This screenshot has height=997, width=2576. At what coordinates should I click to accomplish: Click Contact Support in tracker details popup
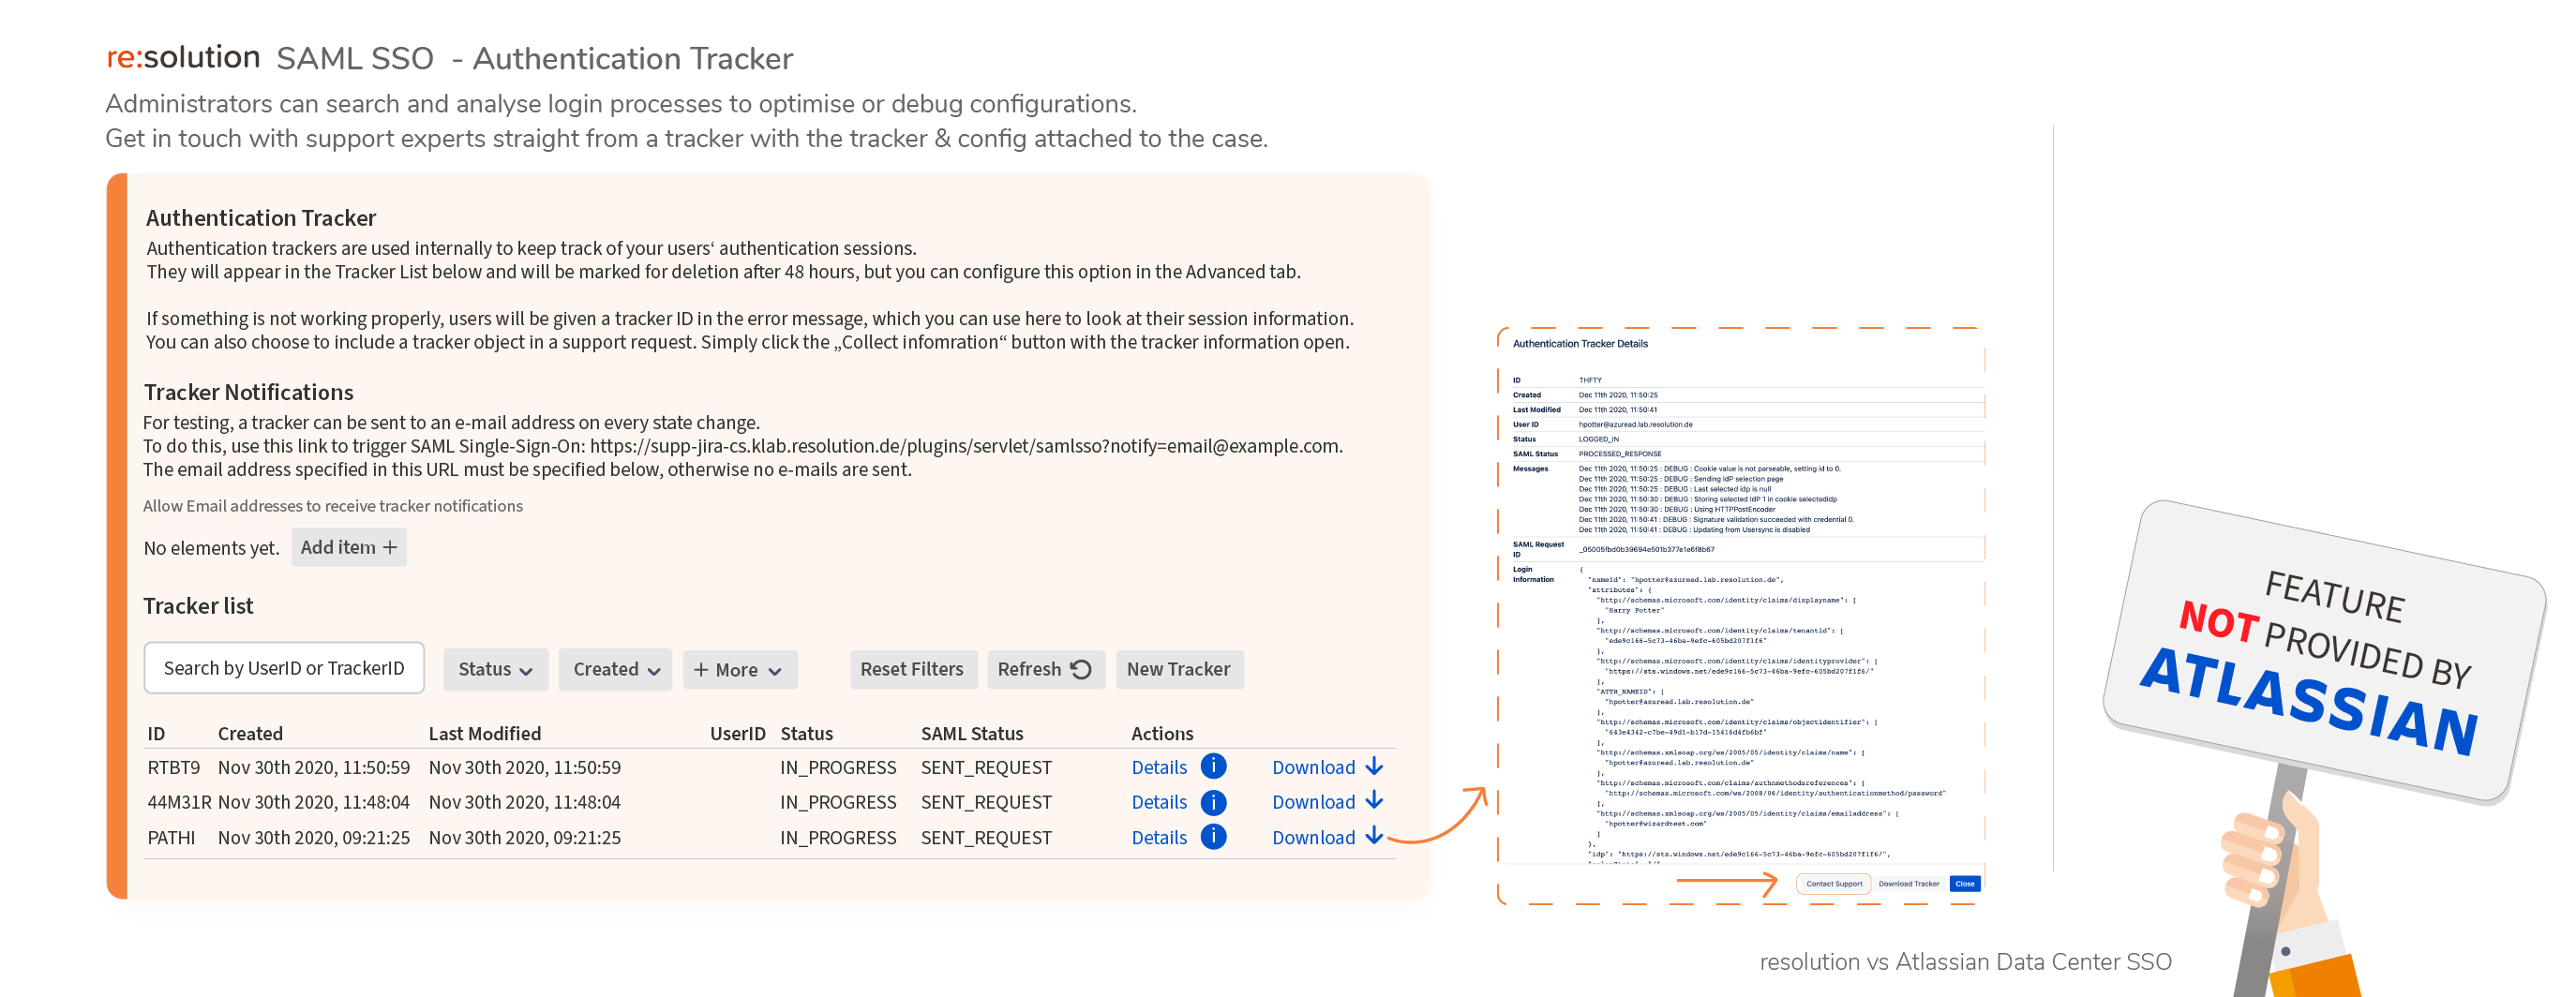[1834, 884]
